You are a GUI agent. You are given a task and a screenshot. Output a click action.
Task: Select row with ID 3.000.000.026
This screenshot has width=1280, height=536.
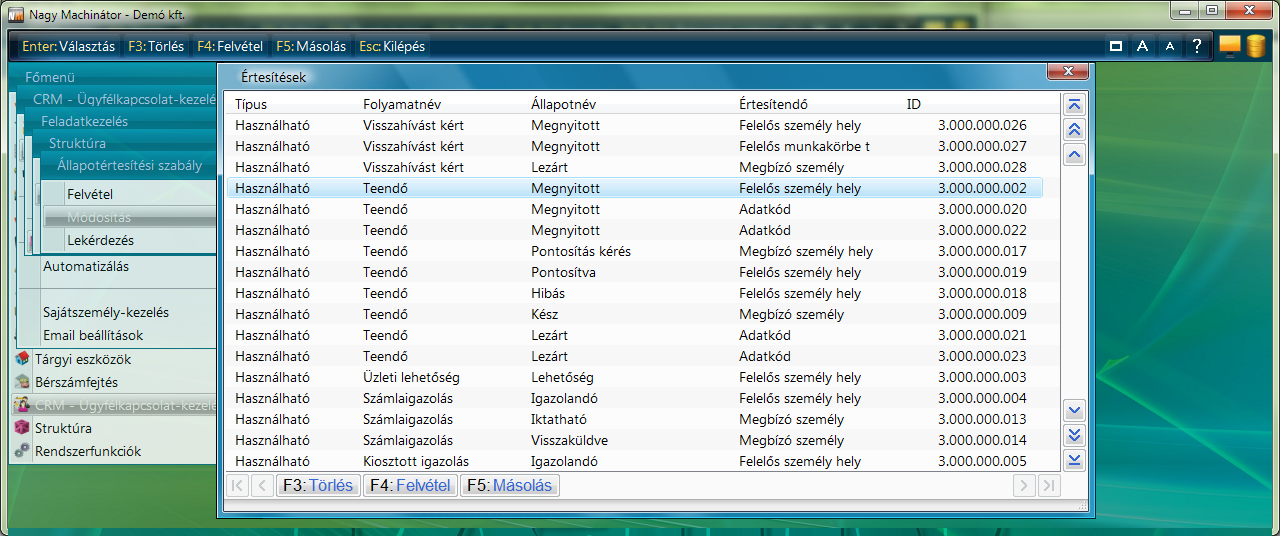tap(634, 125)
